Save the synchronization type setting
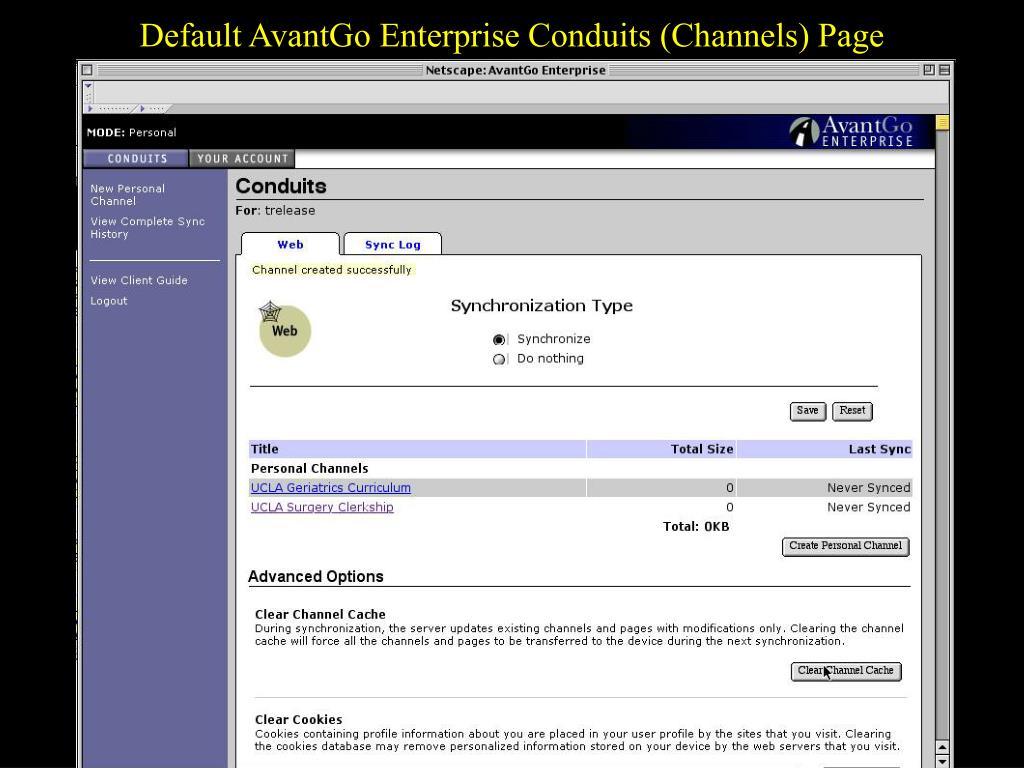 (x=808, y=411)
